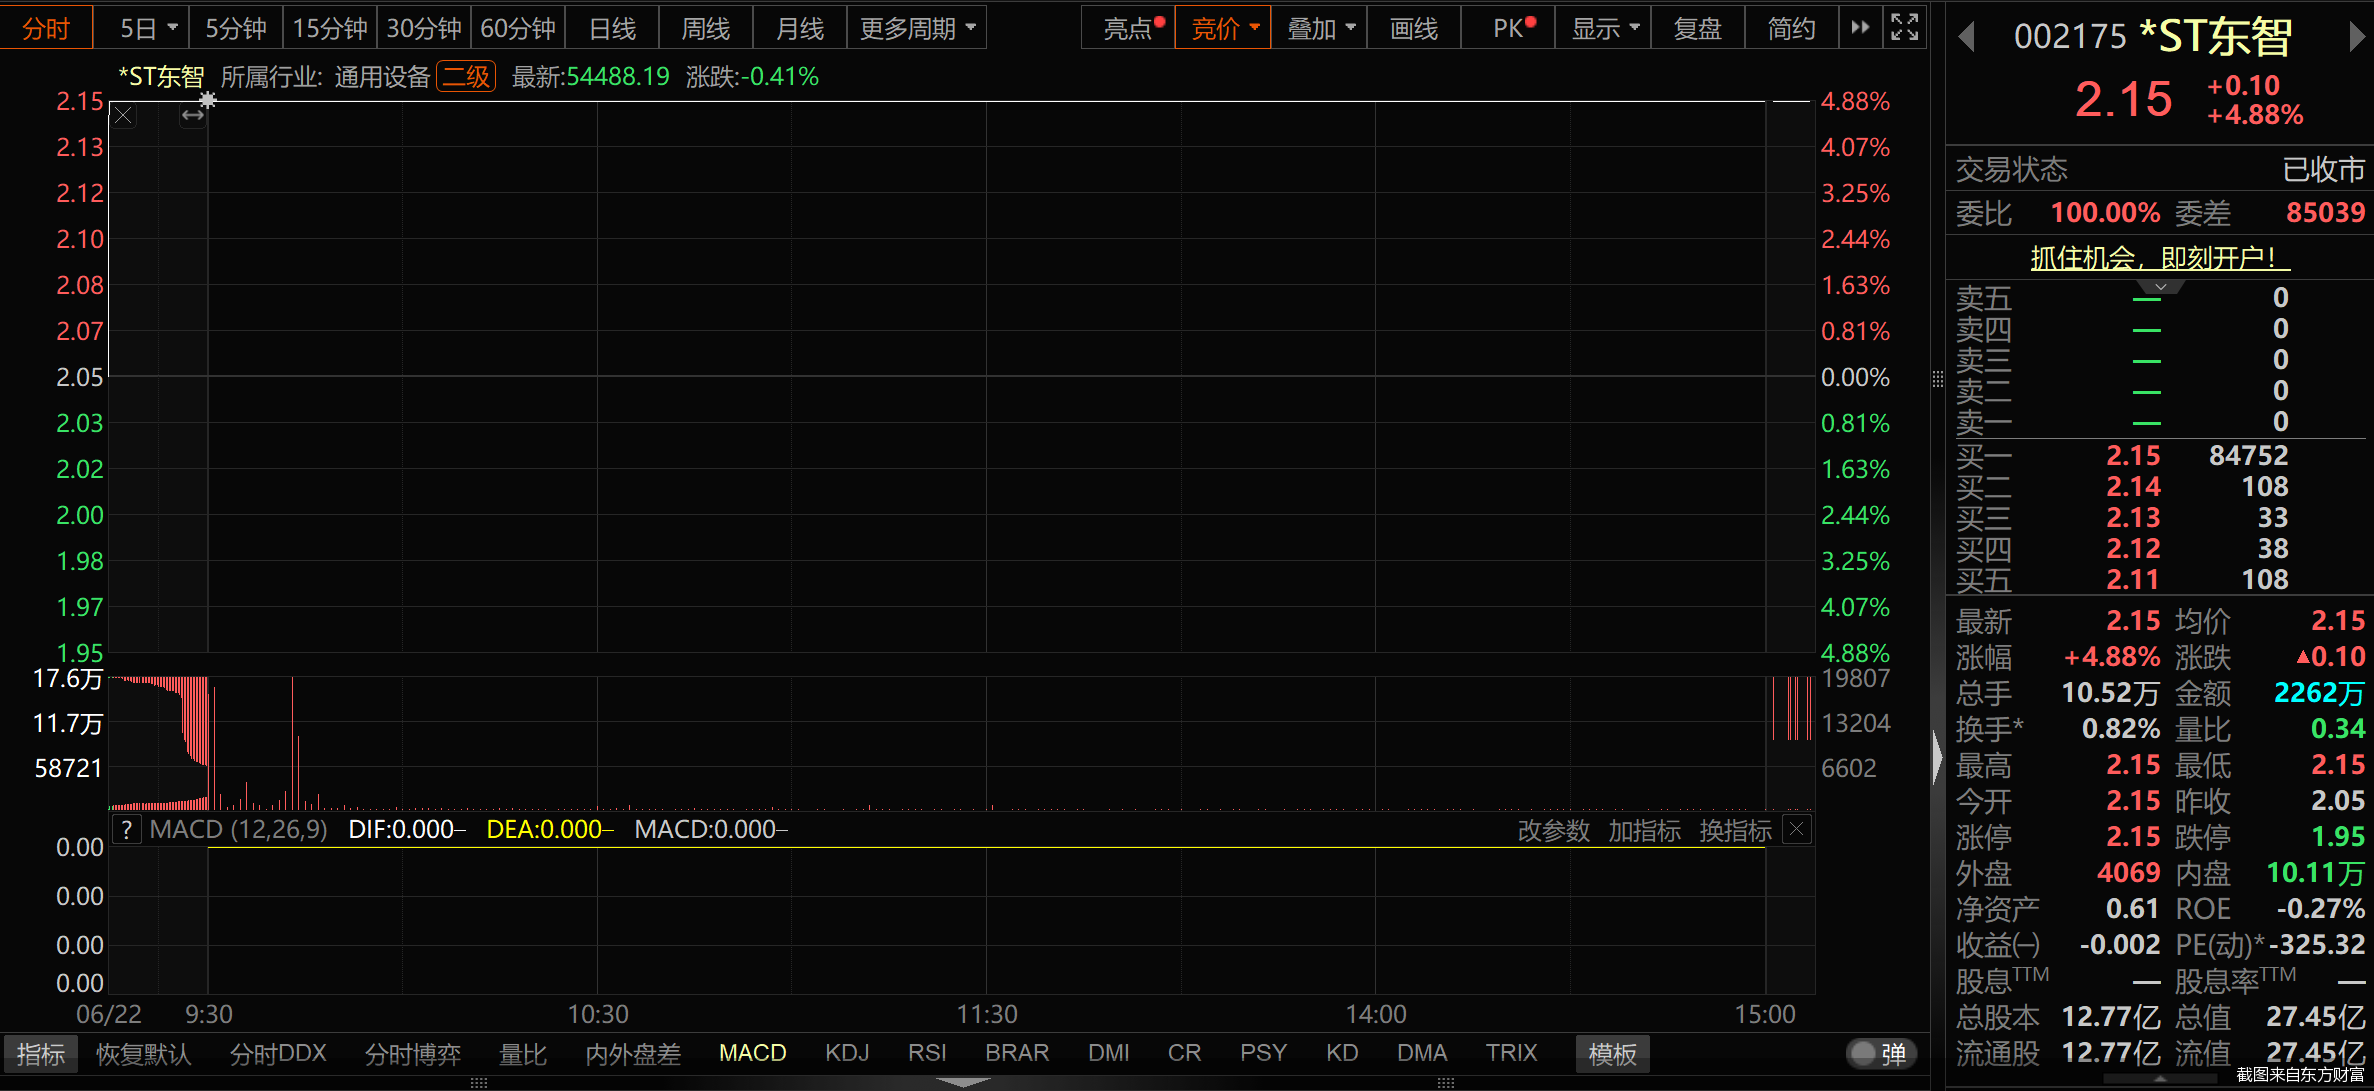Click the 复盘 replay button

click(1698, 28)
